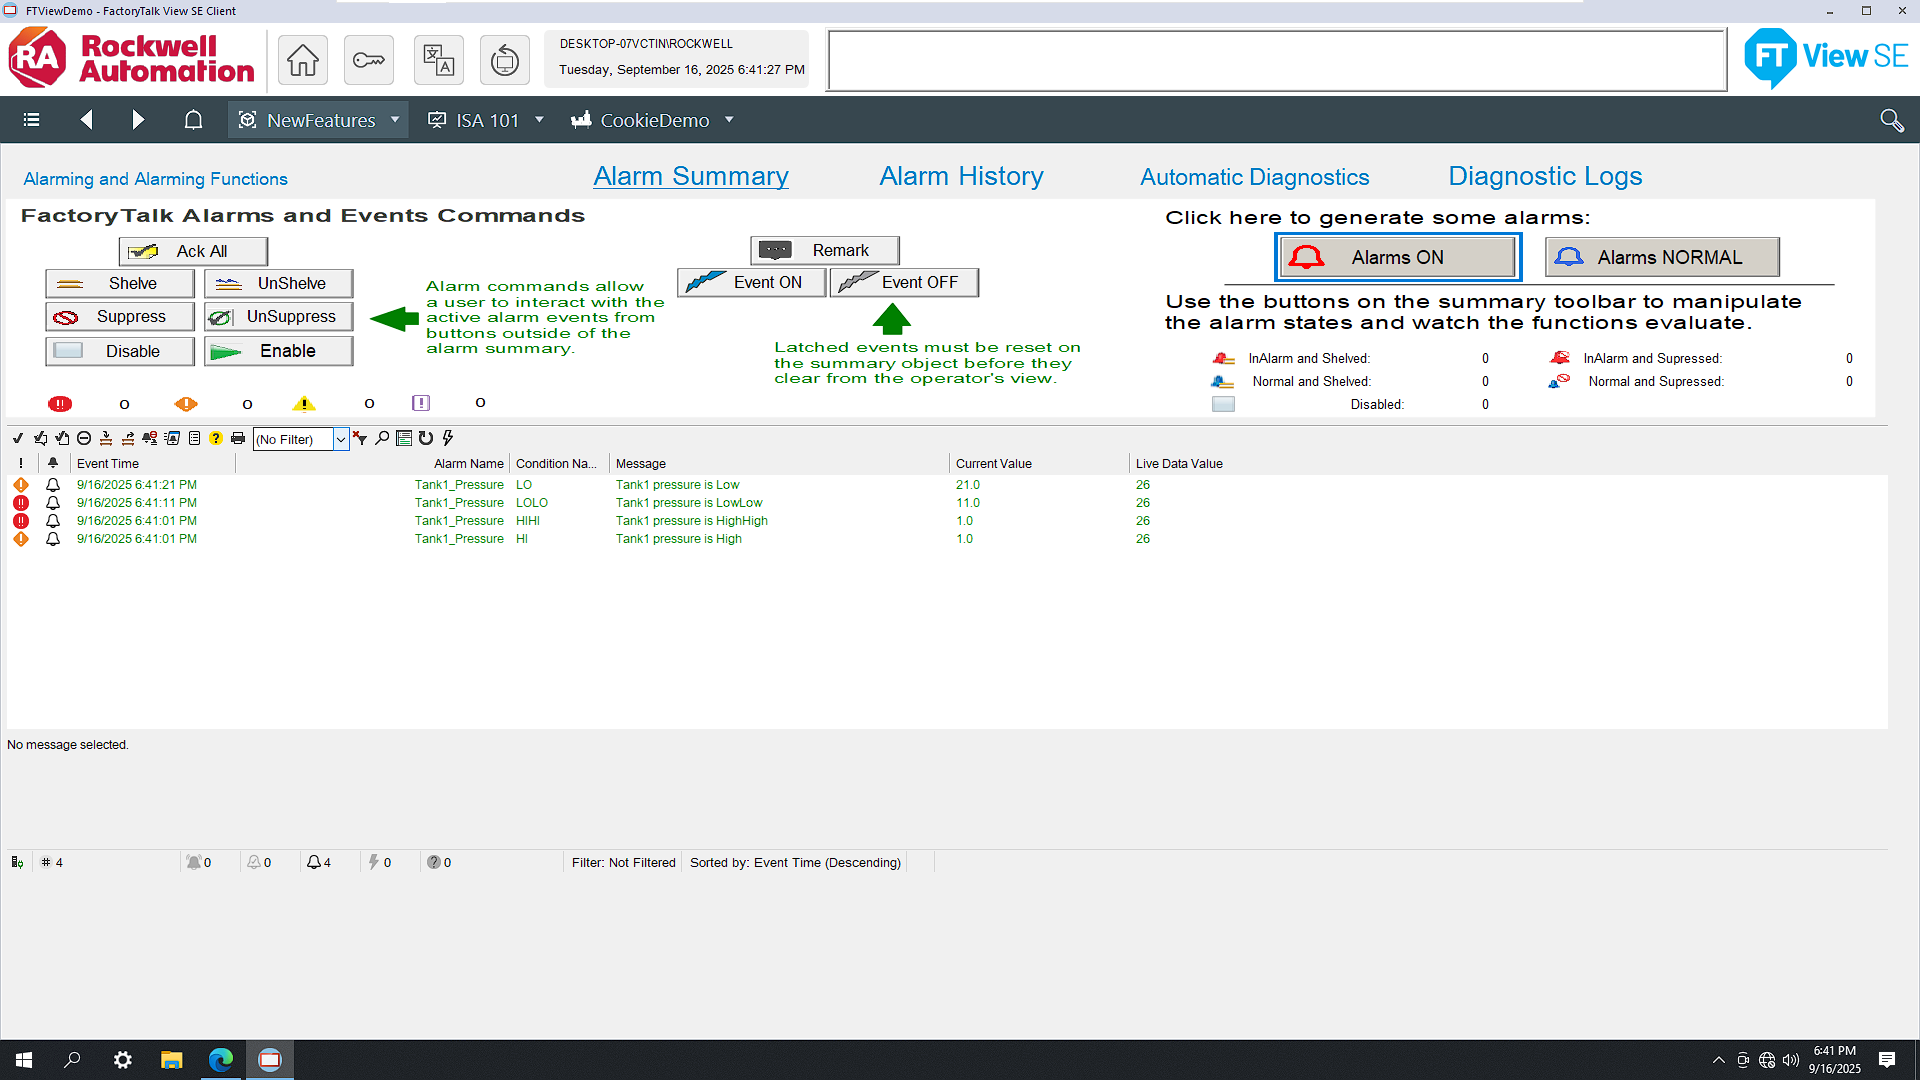Viewport: 1920px width, 1080px height.
Task: Click the Event OFF button
Action: (x=904, y=282)
